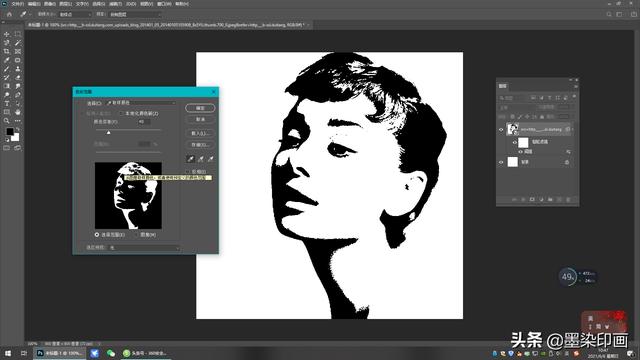Click delete layer trash icon
Screen dimensions: 640x360
point(568,199)
